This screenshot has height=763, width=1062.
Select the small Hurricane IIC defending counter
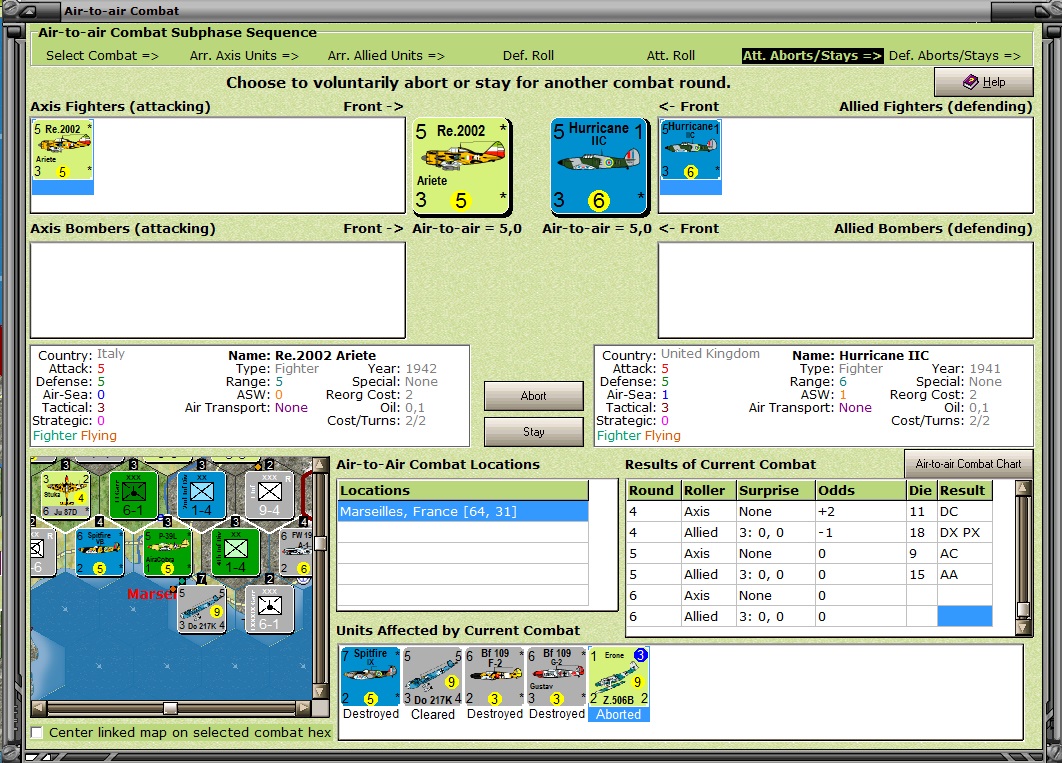pos(690,150)
